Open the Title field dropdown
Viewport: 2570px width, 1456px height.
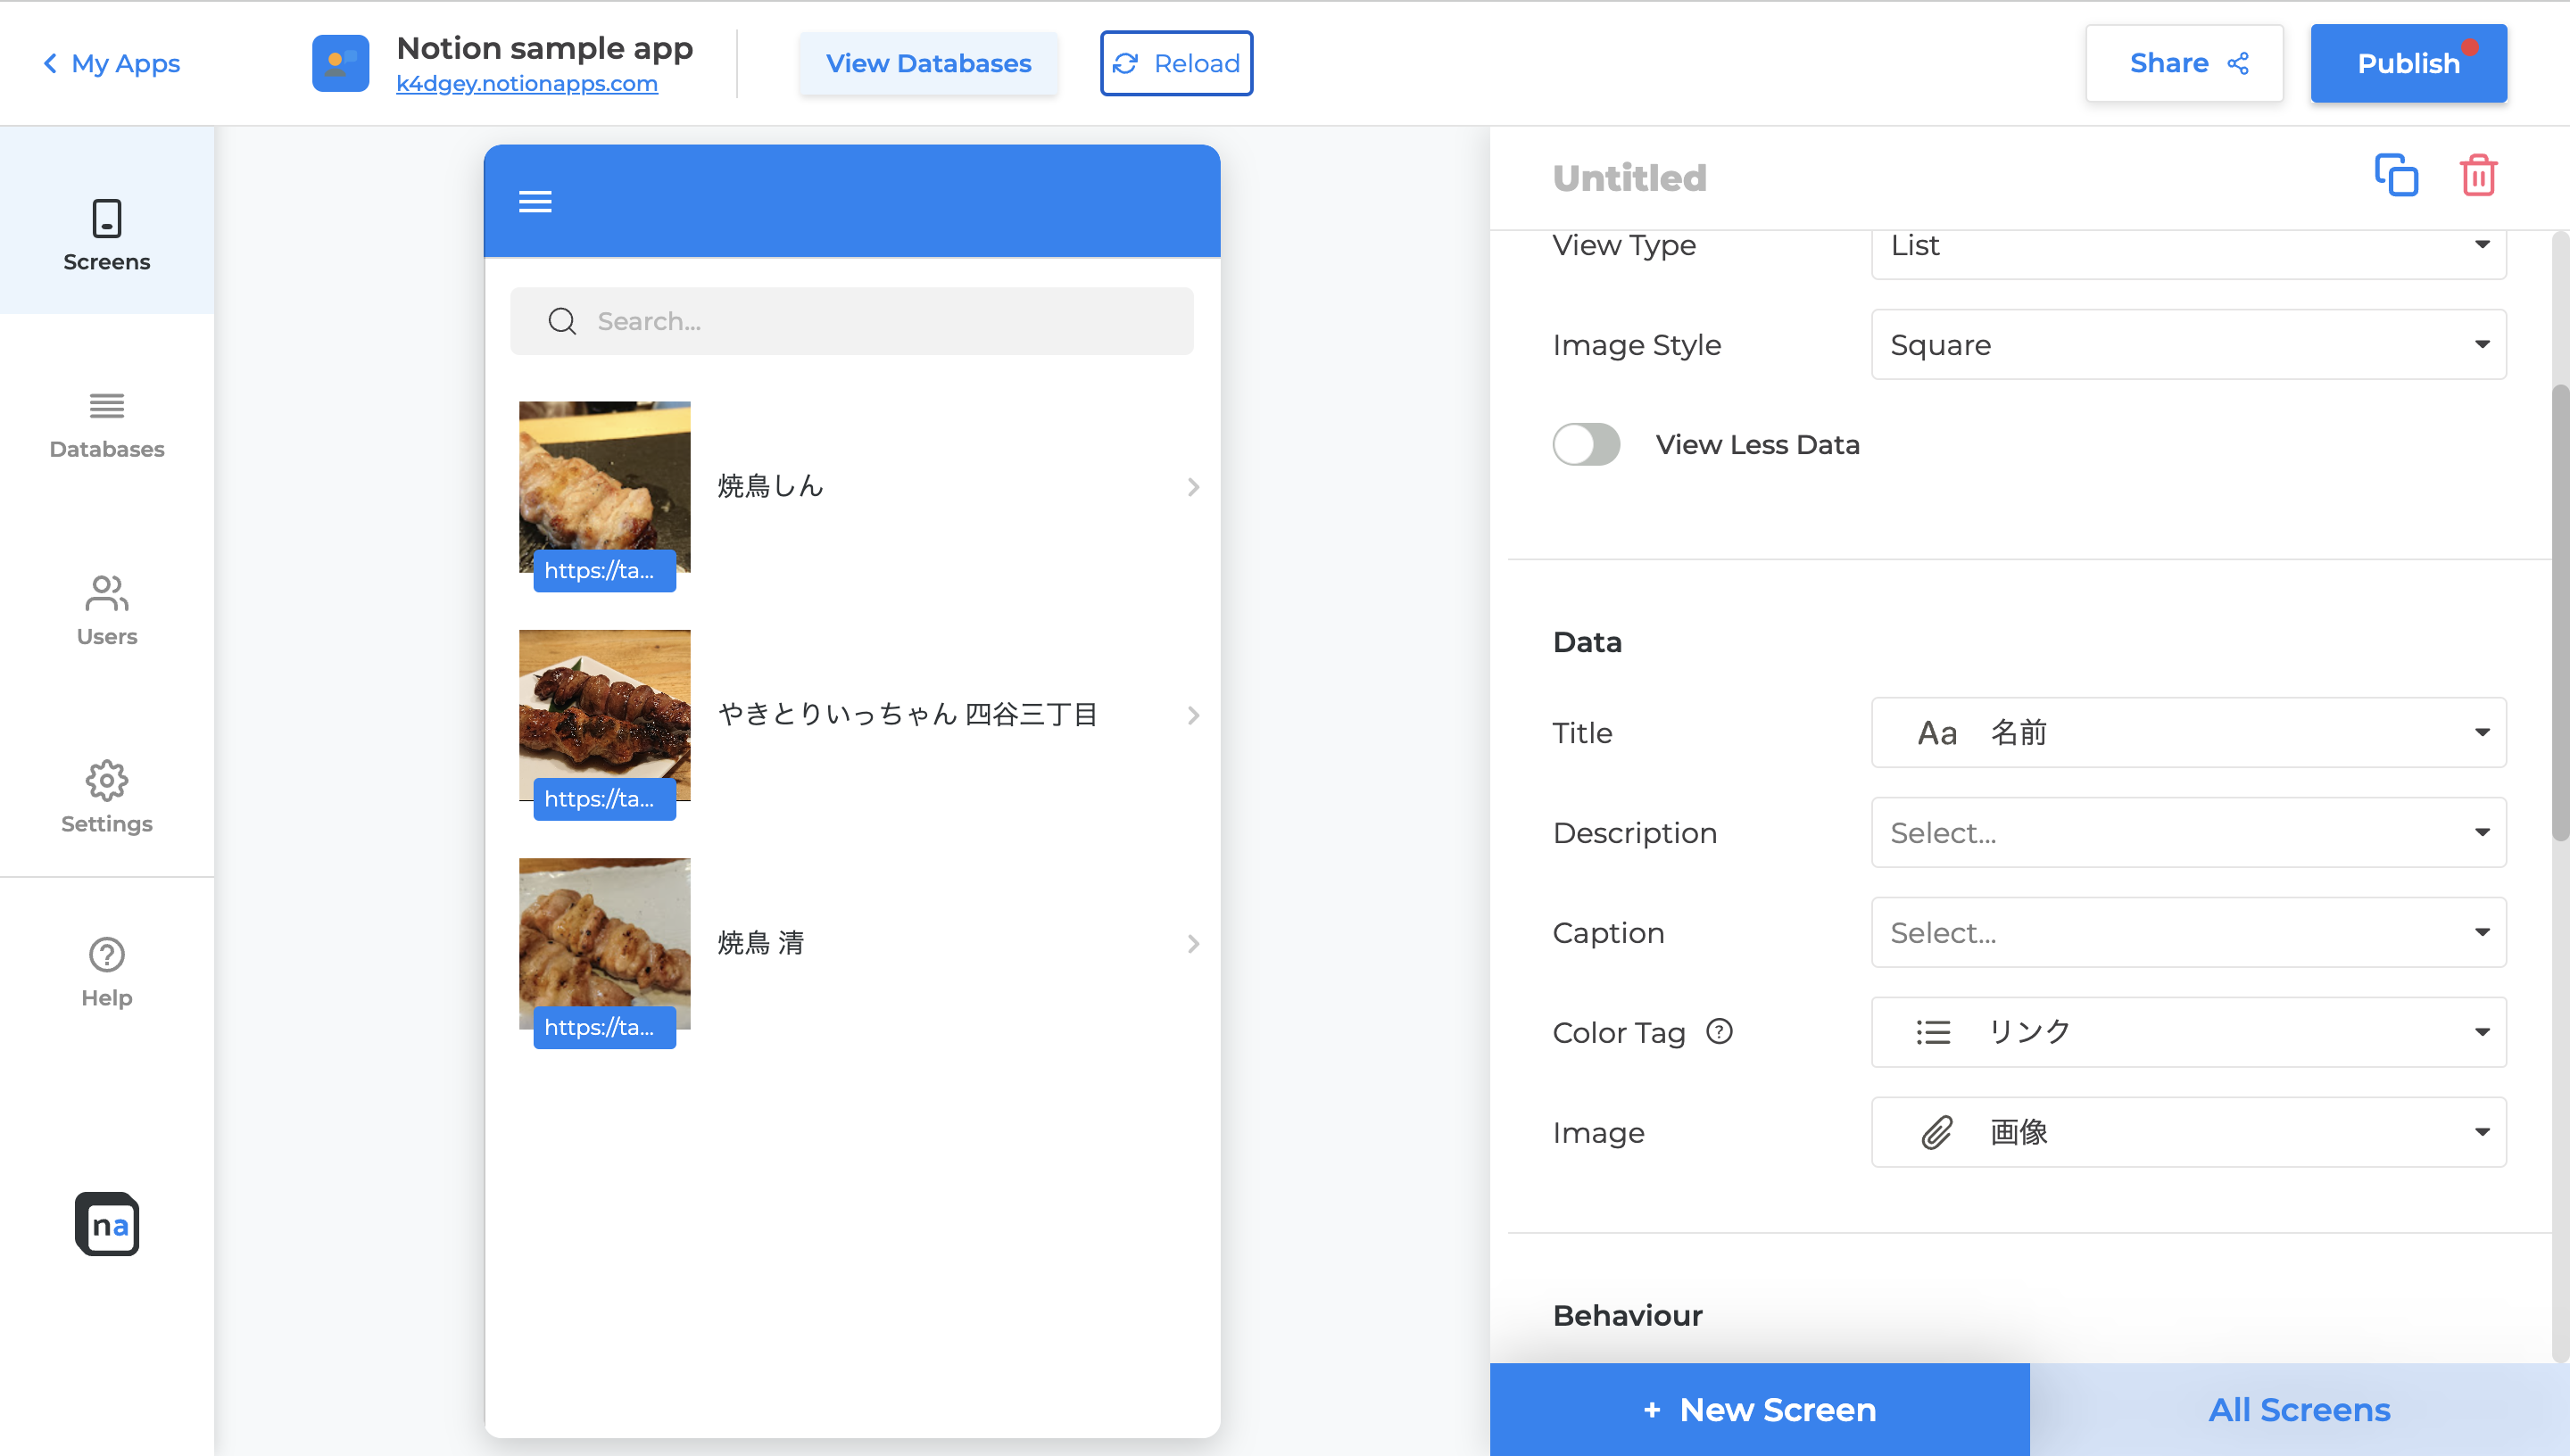[2188, 733]
